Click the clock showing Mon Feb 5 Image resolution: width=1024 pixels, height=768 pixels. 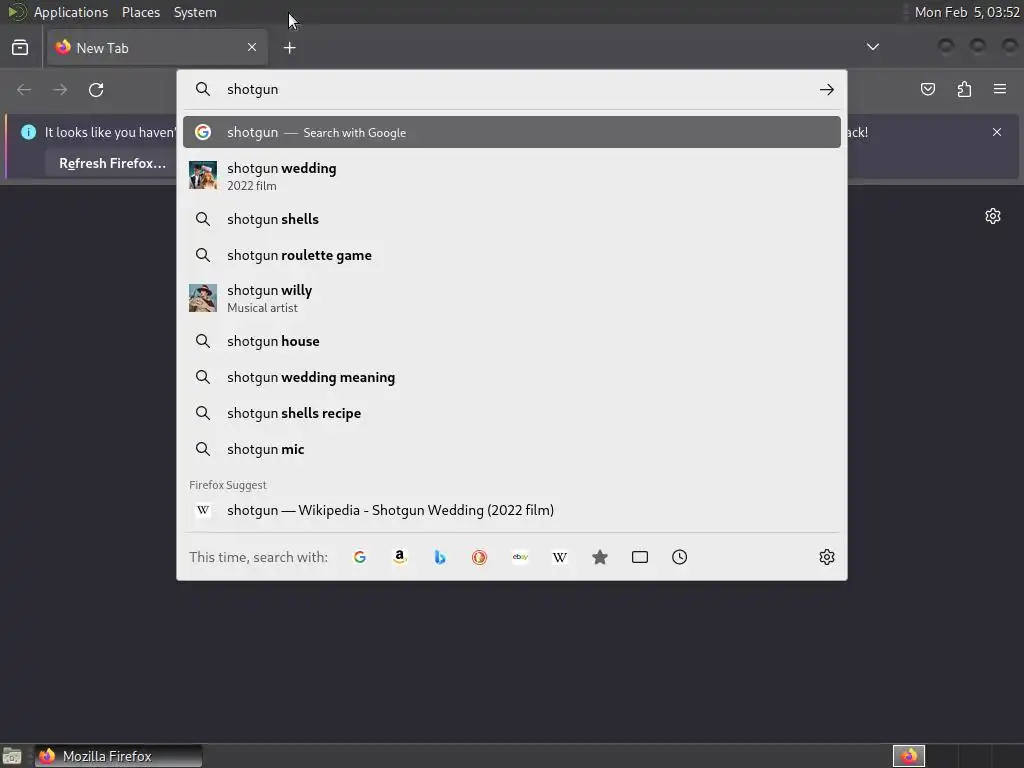[967, 12]
